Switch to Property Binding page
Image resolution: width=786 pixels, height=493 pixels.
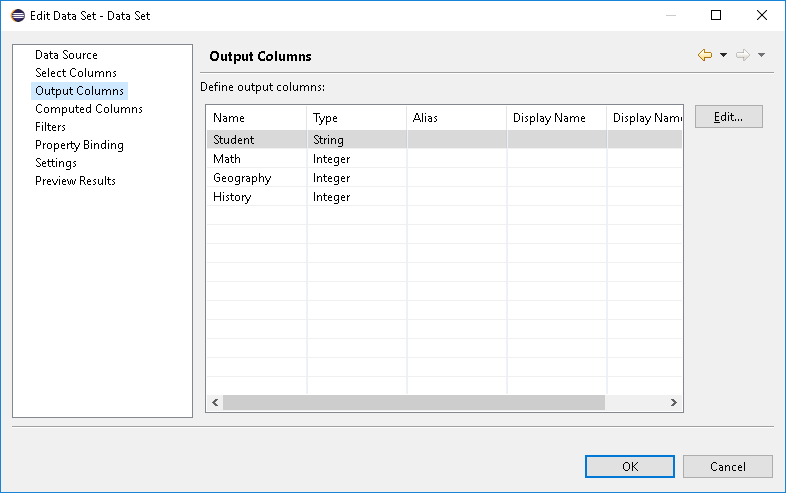pos(79,145)
